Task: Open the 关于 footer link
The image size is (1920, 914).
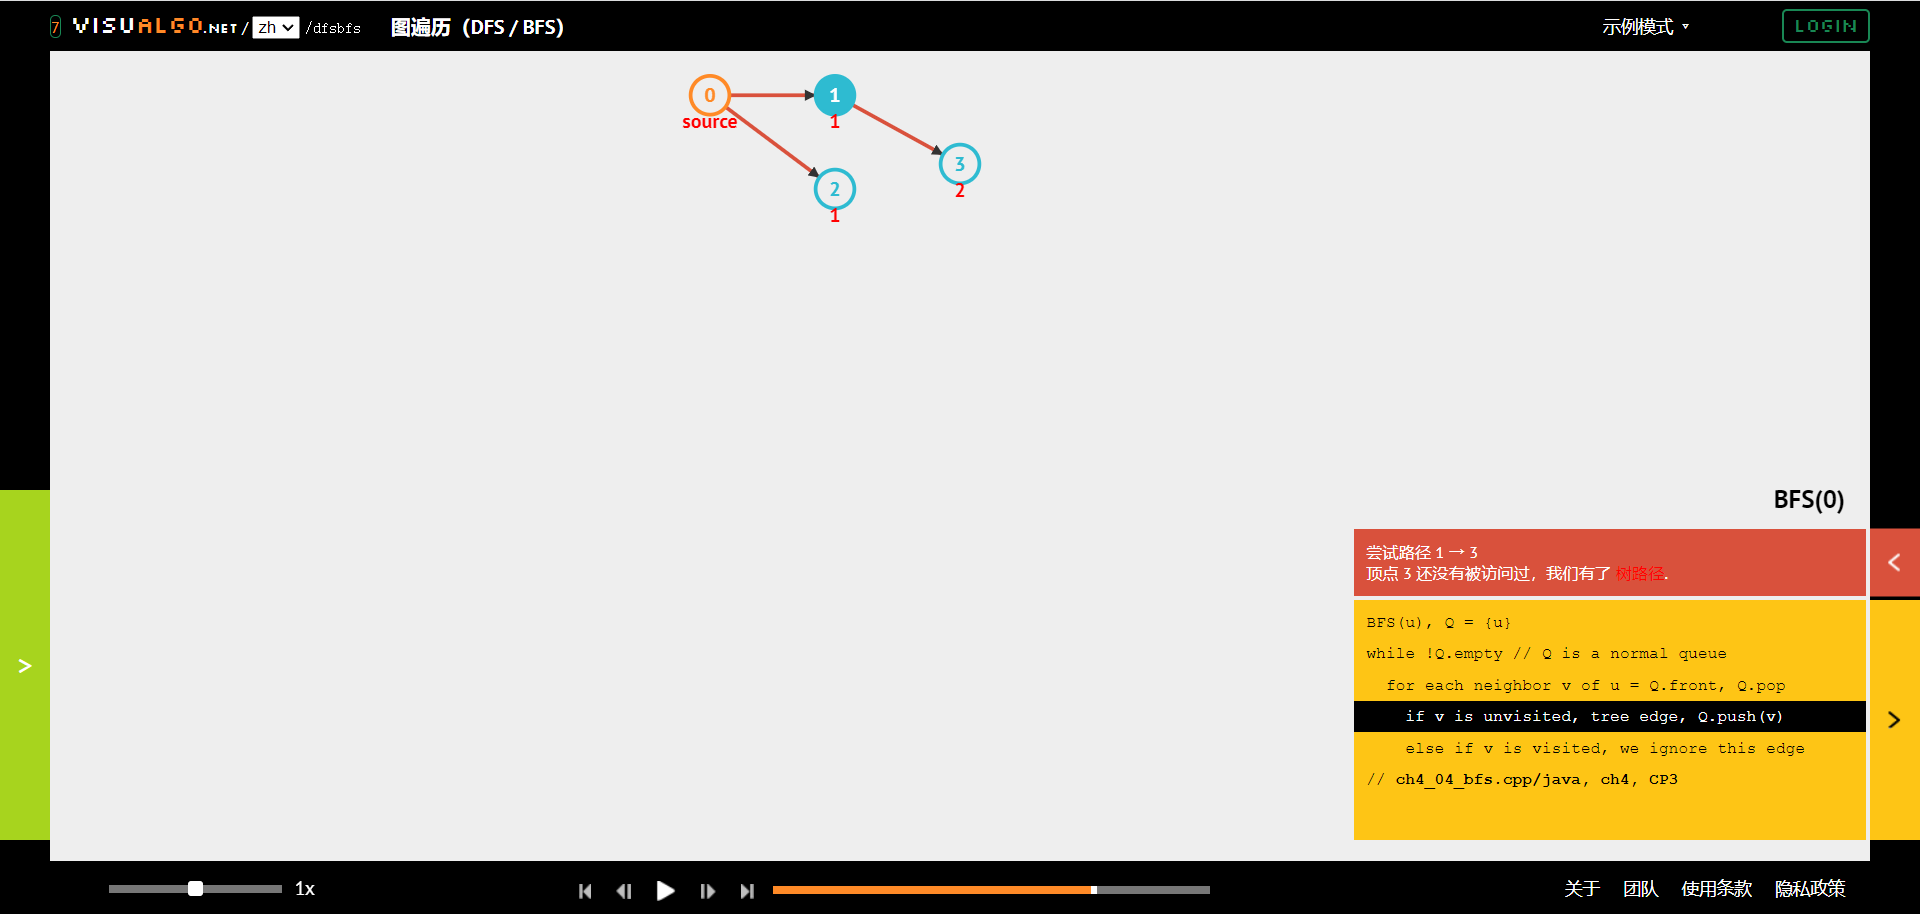Action: (x=1581, y=889)
